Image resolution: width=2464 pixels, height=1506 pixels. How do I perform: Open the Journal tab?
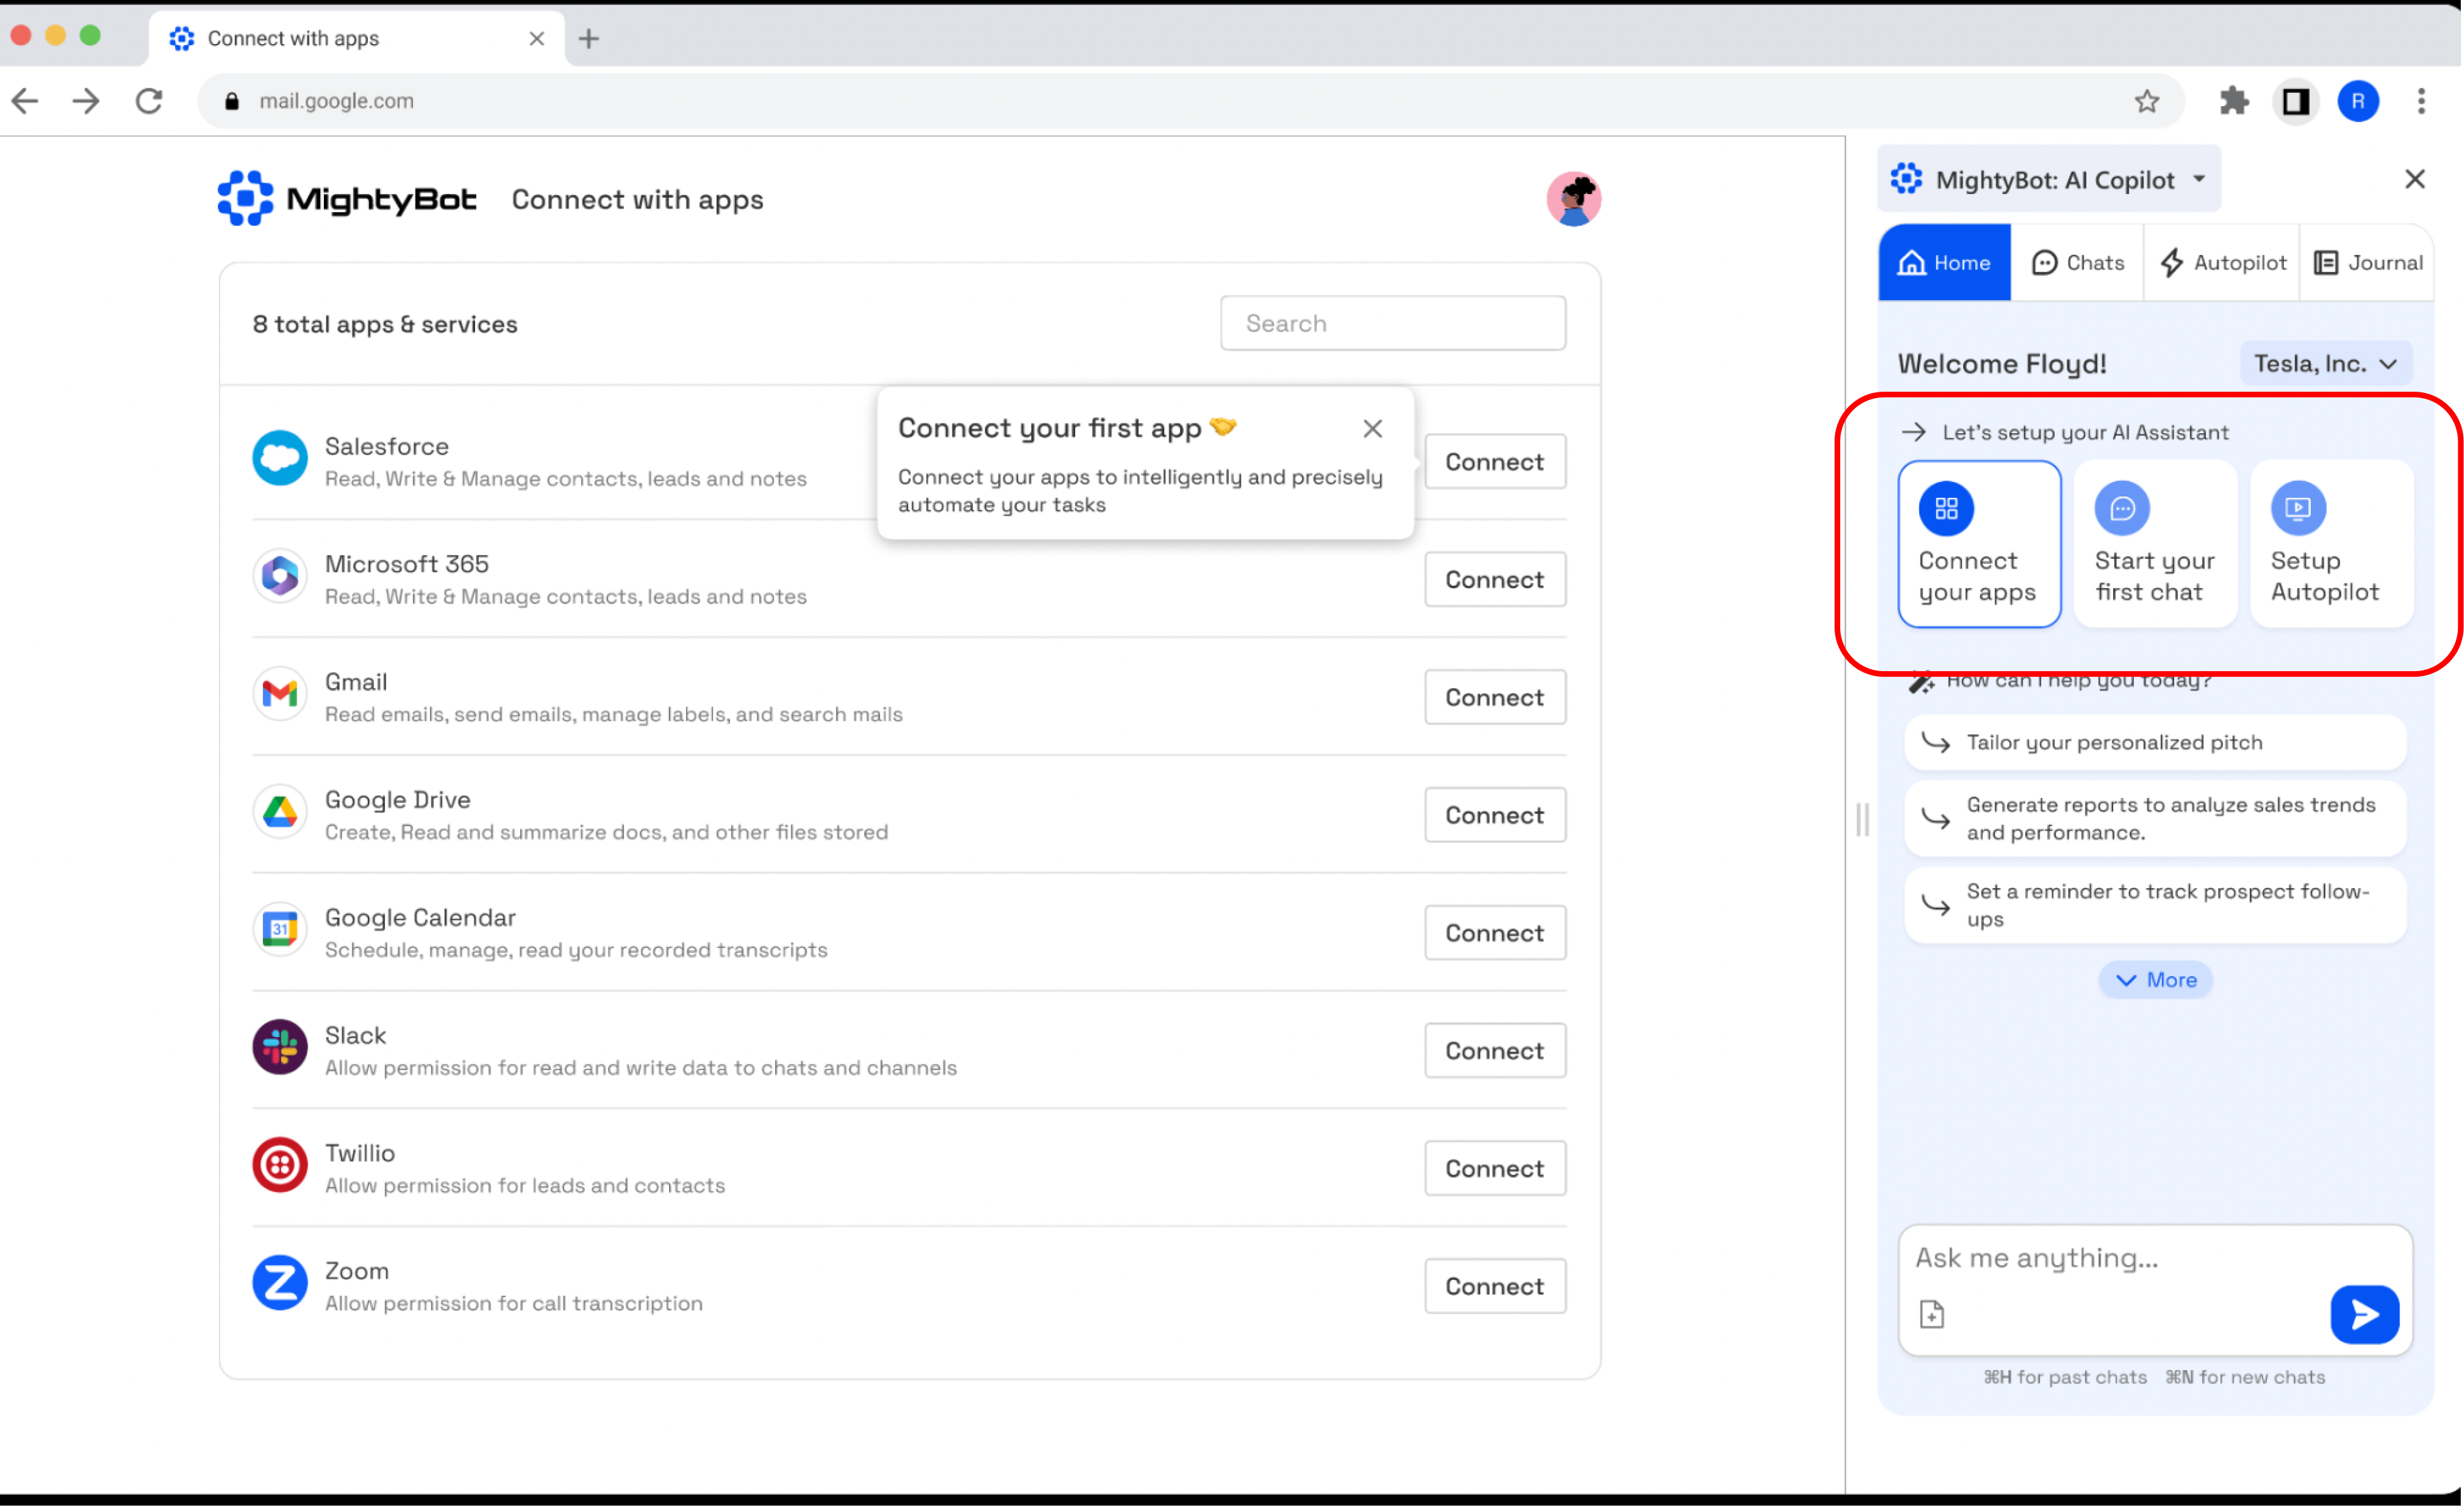pyautogui.click(x=2368, y=262)
